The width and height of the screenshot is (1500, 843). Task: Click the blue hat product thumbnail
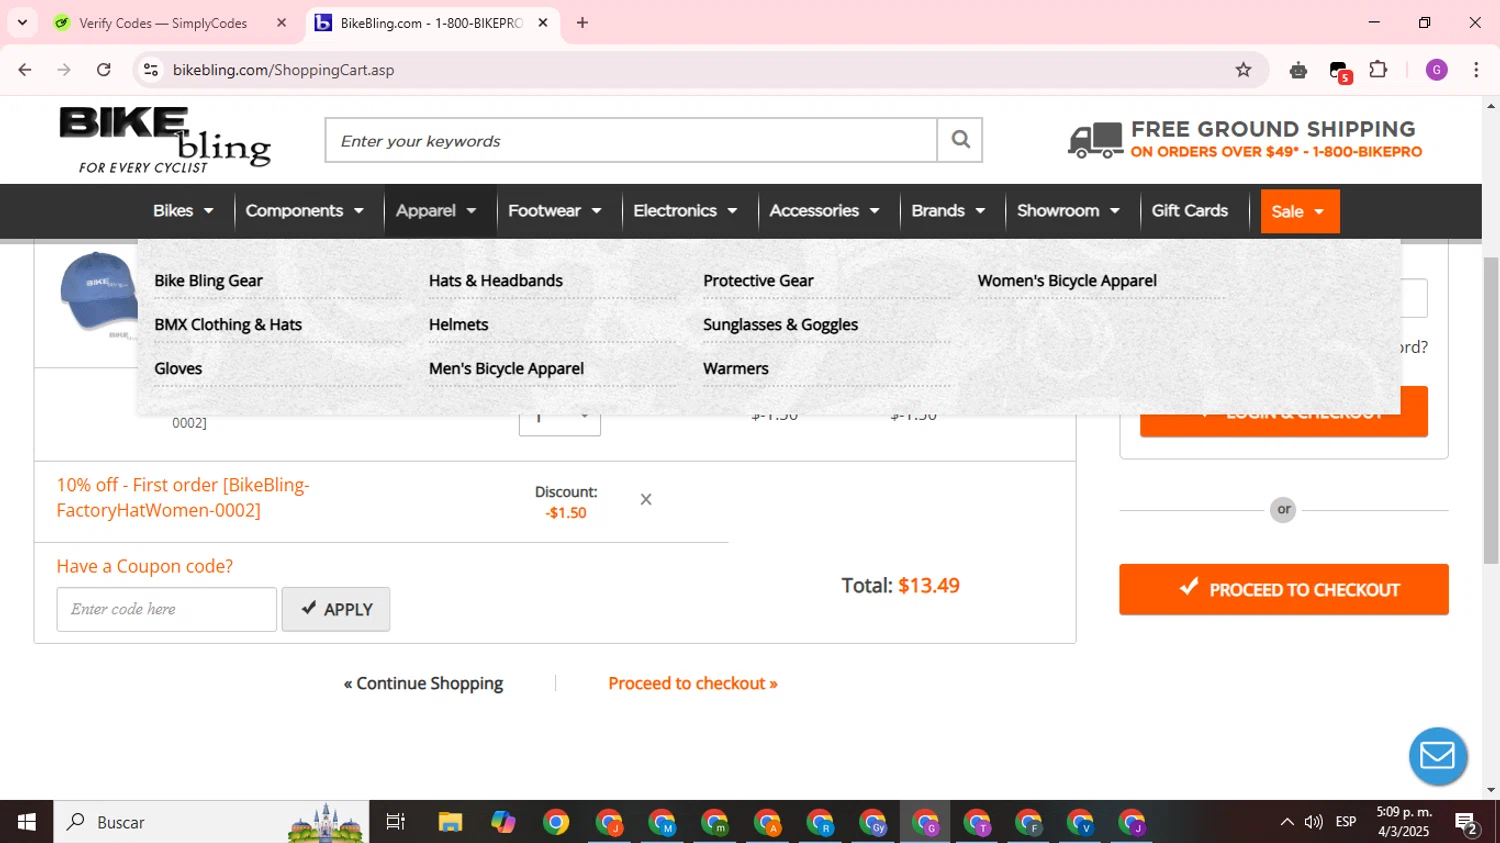coord(97,292)
